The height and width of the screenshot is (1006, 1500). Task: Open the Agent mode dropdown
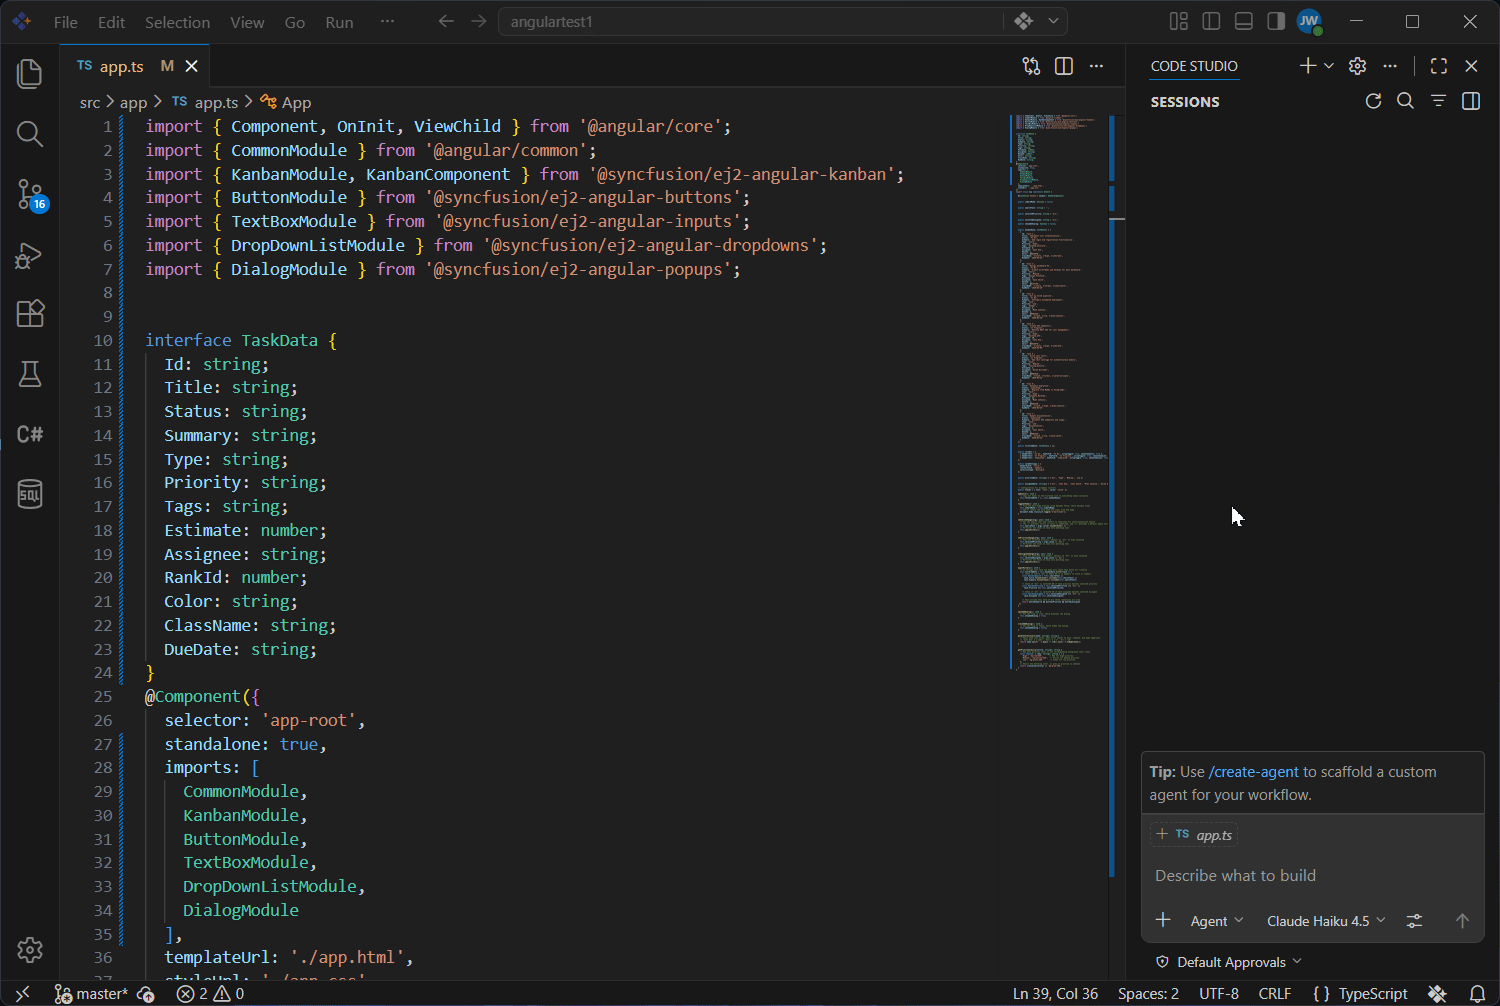click(x=1216, y=921)
